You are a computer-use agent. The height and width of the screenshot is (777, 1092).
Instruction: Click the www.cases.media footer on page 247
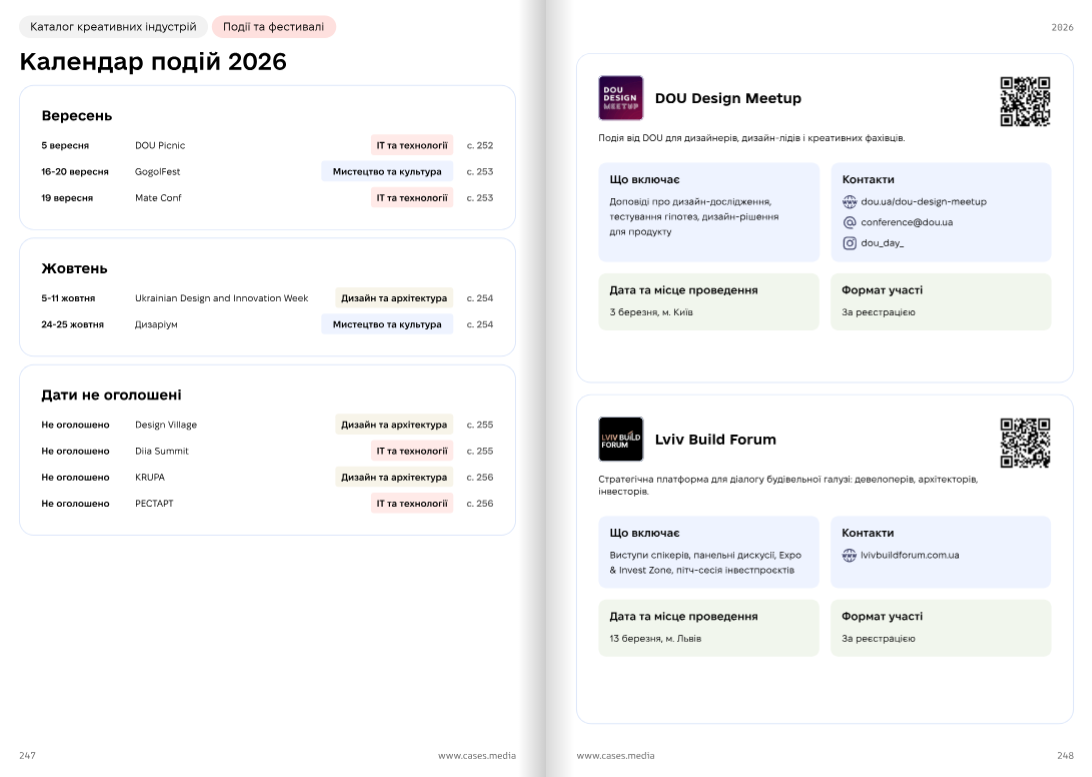pos(477,755)
